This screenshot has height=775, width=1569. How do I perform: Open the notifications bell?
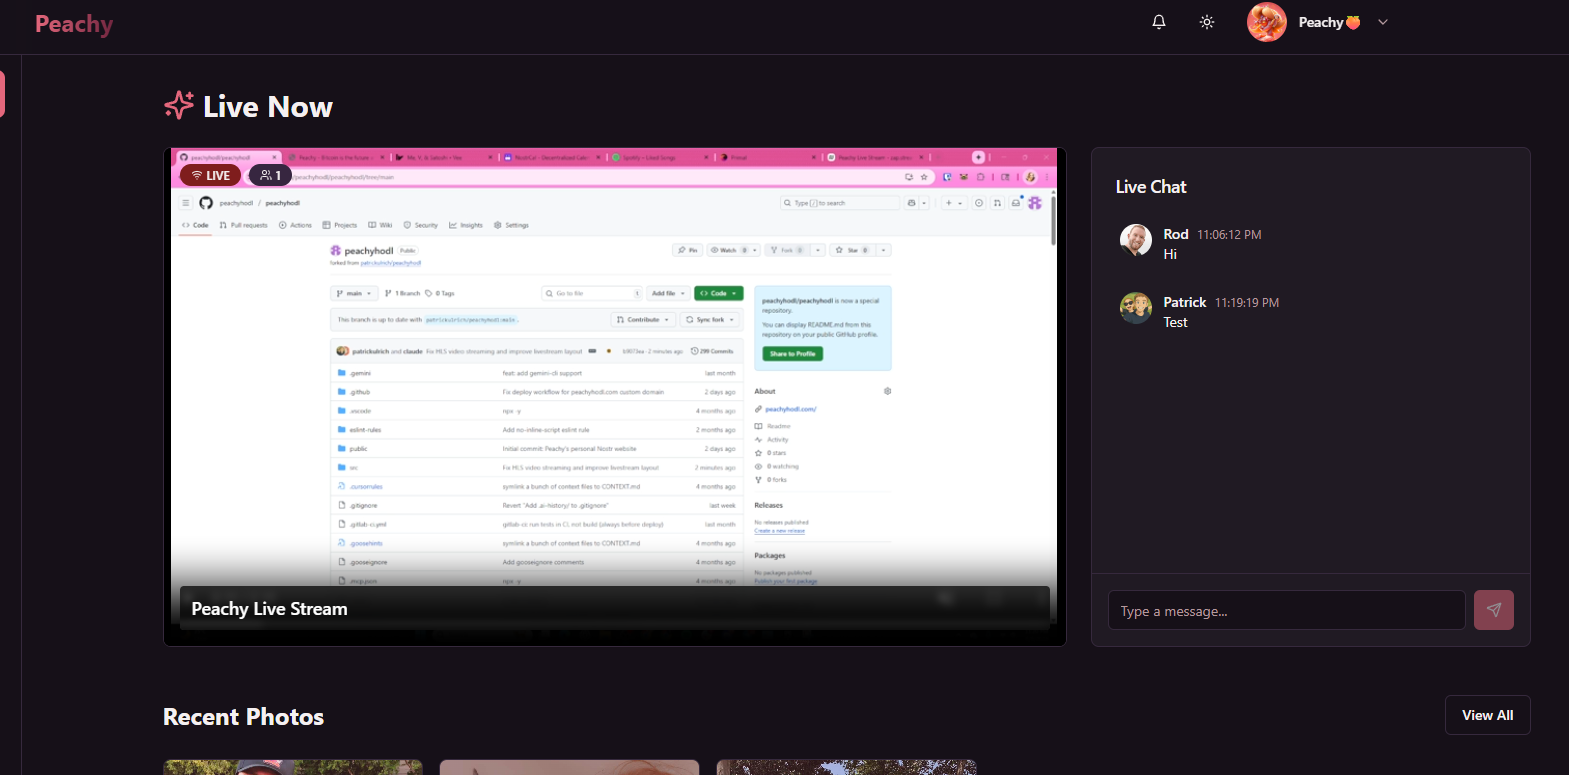pyautogui.click(x=1159, y=22)
